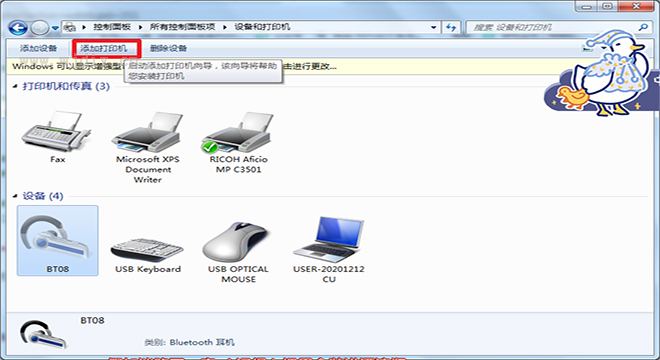Expand arrow after 控制面板 breadcrumb
The image size is (660, 360).
coord(140,27)
